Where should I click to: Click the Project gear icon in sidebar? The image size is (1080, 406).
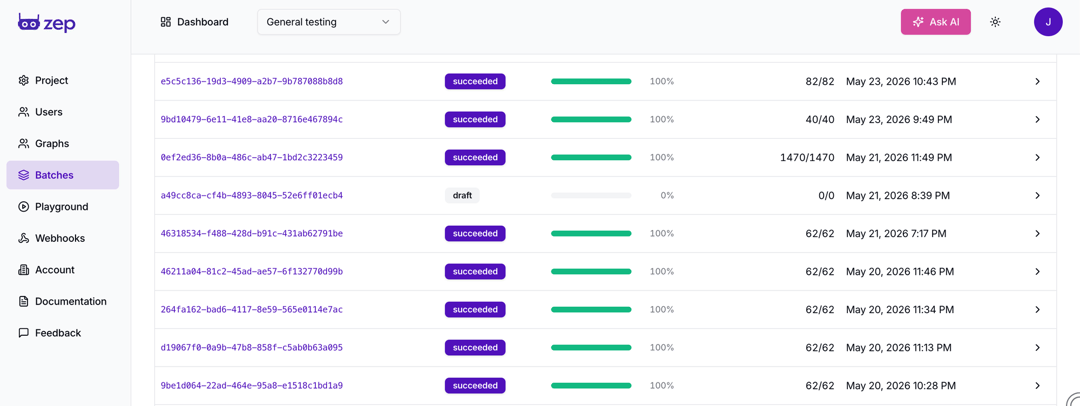tap(23, 81)
